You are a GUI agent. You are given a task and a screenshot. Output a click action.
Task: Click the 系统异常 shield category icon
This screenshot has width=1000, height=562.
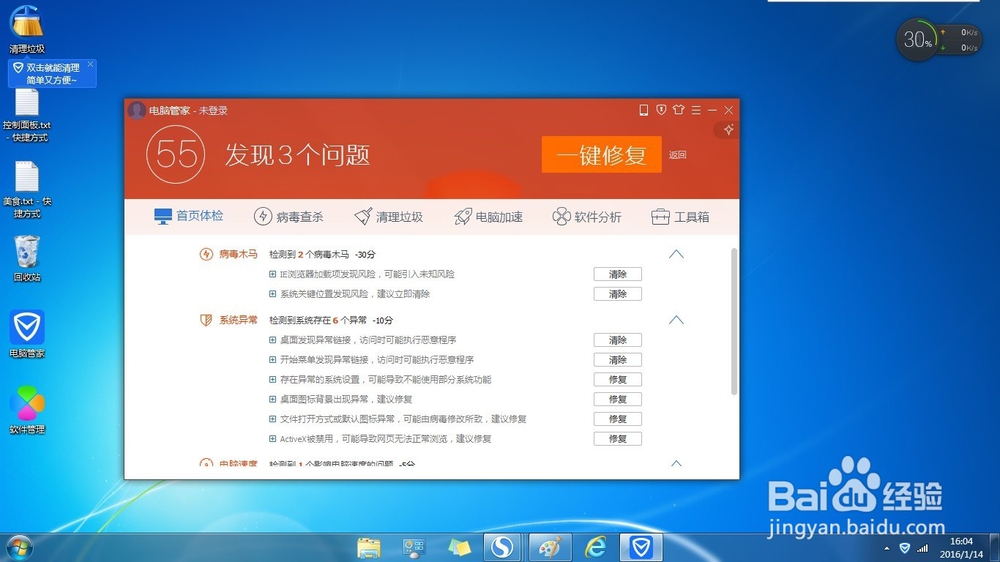click(206, 320)
